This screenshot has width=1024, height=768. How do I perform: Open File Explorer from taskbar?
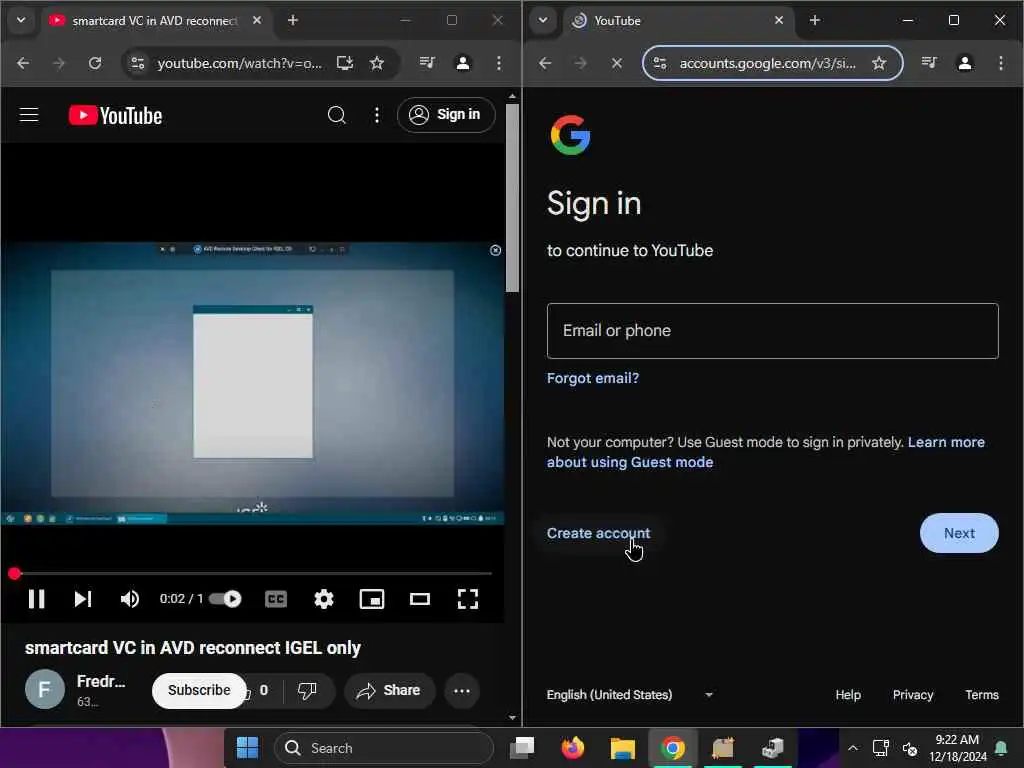coord(622,748)
